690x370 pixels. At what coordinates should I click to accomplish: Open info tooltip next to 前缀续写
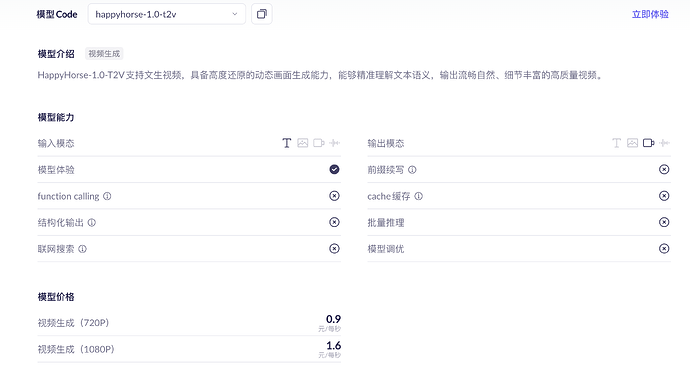(412, 170)
